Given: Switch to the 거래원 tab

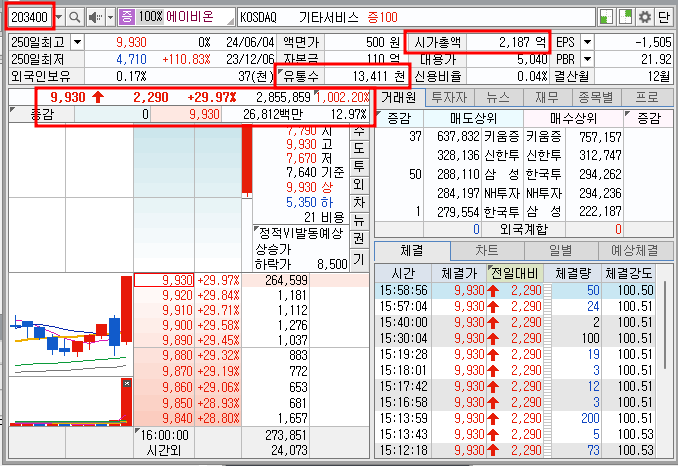Looking at the screenshot, I should pyautogui.click(x=399, y=97).
